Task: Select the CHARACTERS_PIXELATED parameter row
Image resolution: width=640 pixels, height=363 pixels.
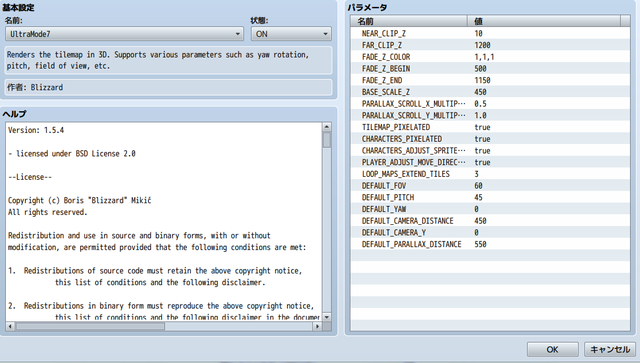Action: [490, 139]
